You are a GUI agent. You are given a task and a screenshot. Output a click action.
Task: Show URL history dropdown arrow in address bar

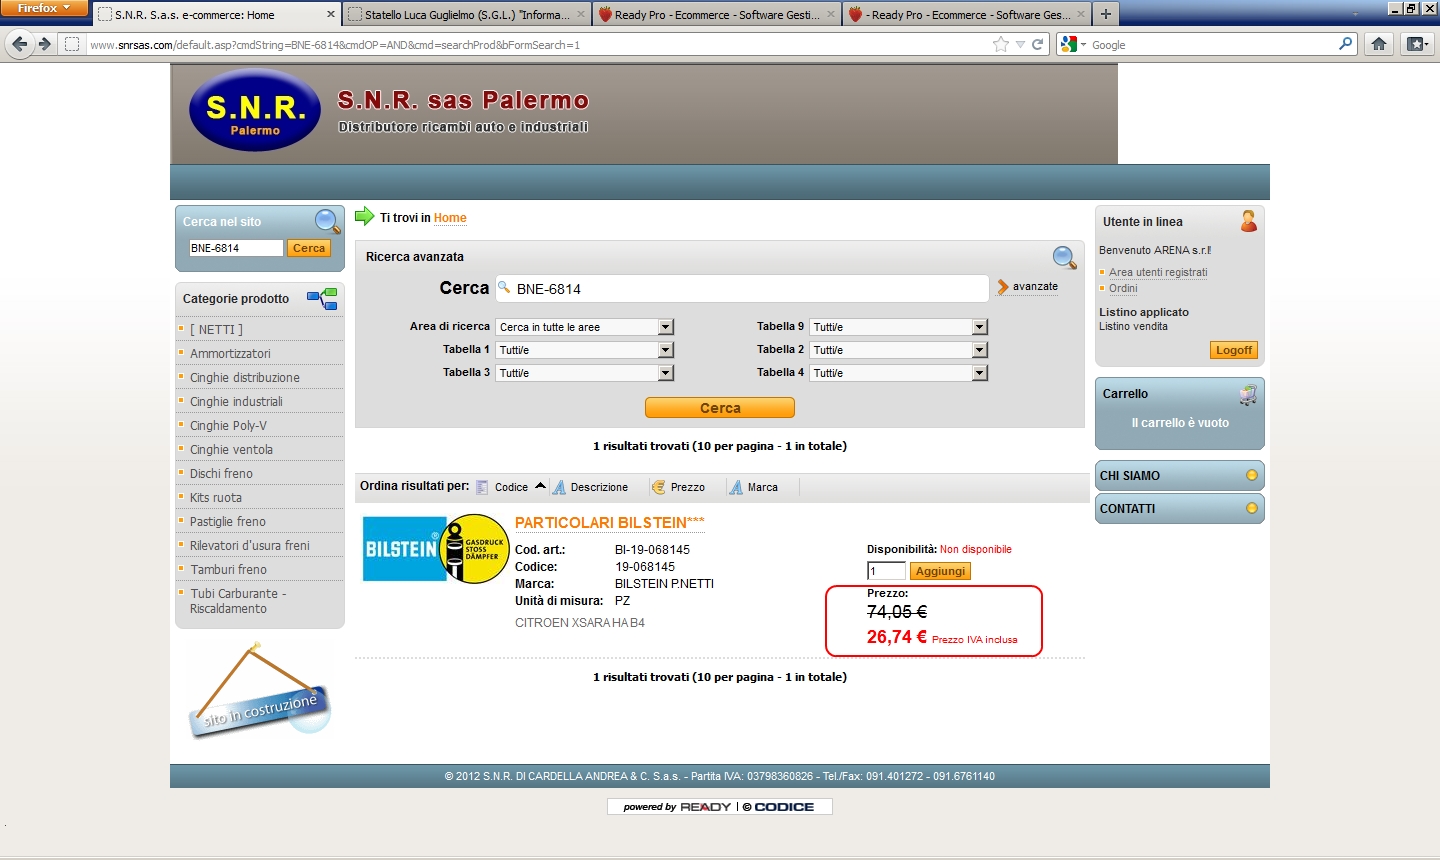(x=1020, y=44)
